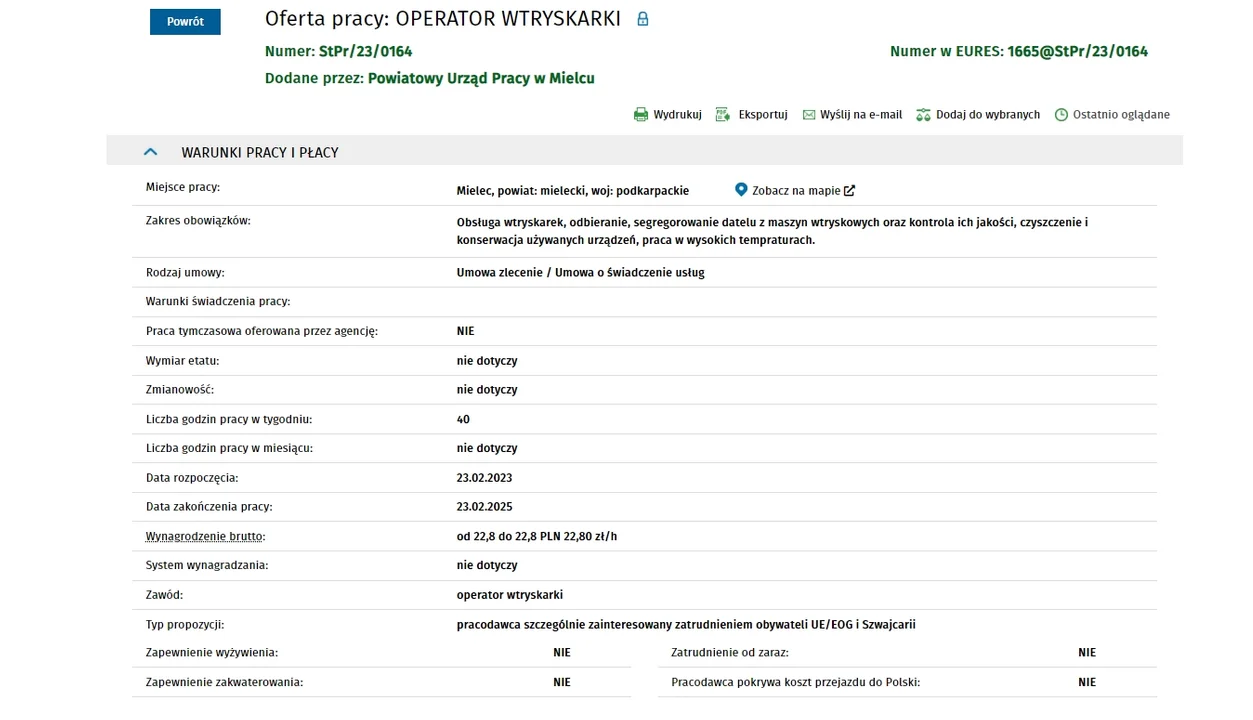Image resolution: width=1253 pixels, height=720 pixels.
Task: Click the Wydrukuj printer icon
Action: click(x=641, y=115)
